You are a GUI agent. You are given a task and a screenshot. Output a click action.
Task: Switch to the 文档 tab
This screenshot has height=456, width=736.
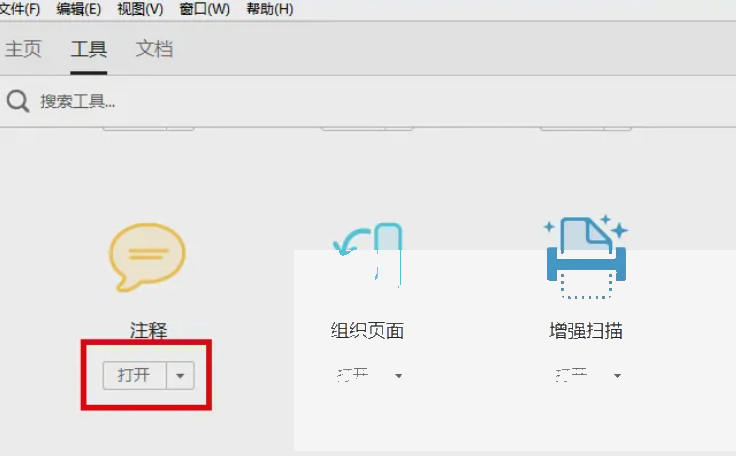(x=154, y=49)
